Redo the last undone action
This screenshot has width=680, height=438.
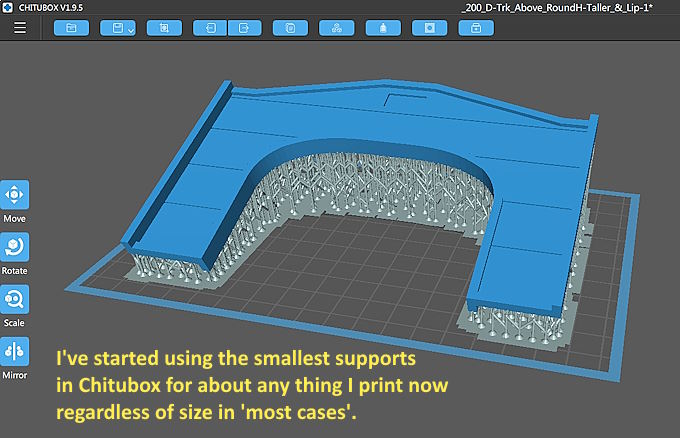pyautogui.click(x=242, y=28)
